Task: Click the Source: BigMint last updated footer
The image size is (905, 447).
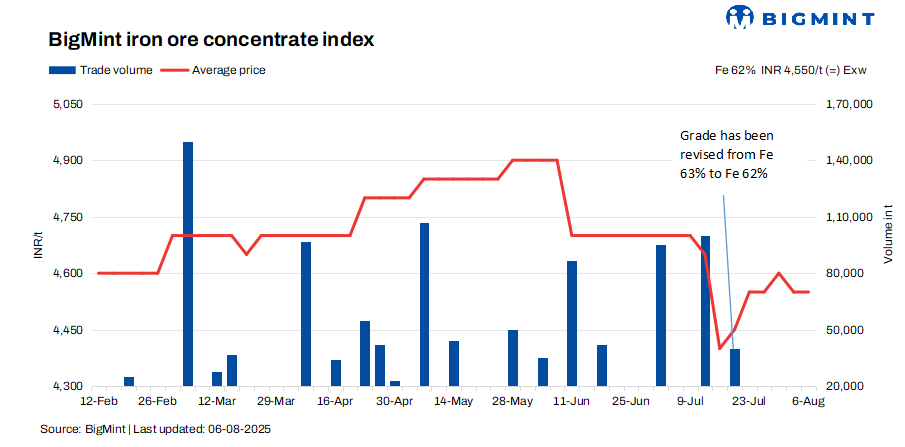Action: (x=155, y=429)
